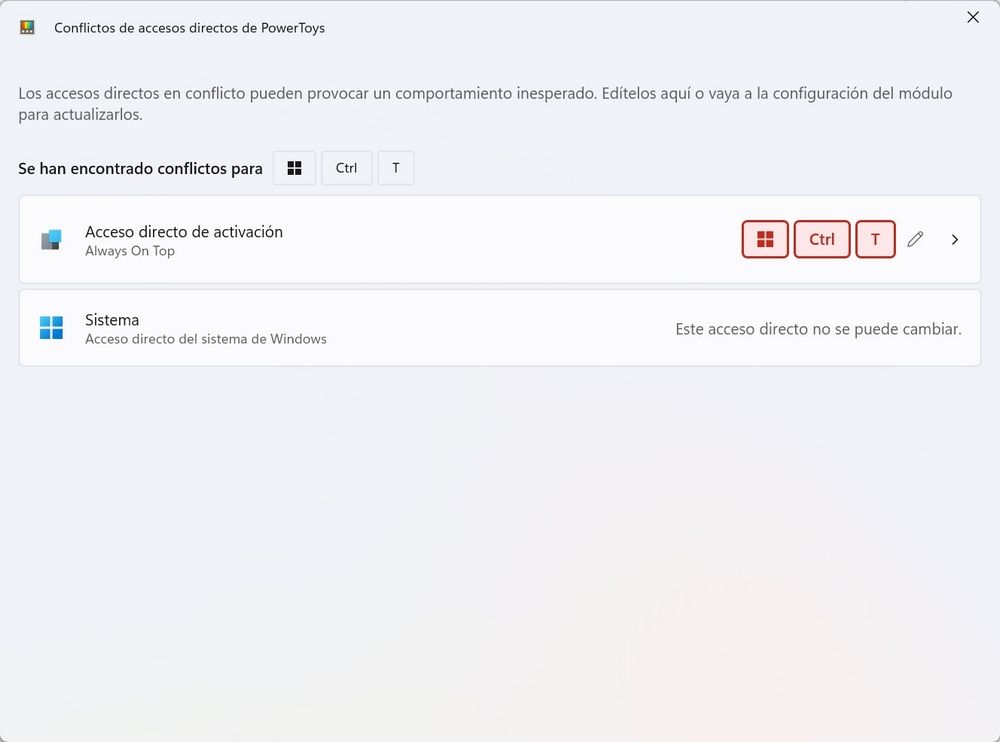1000x742 pixels.
Task: Click the red Windows key chip
Action: 765,239
